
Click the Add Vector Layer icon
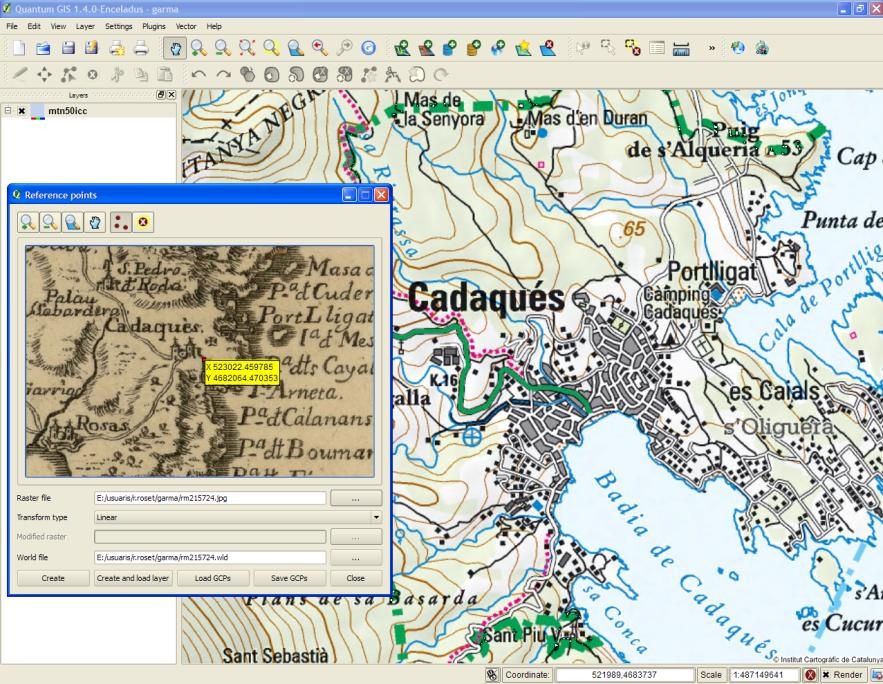[402, 48]
